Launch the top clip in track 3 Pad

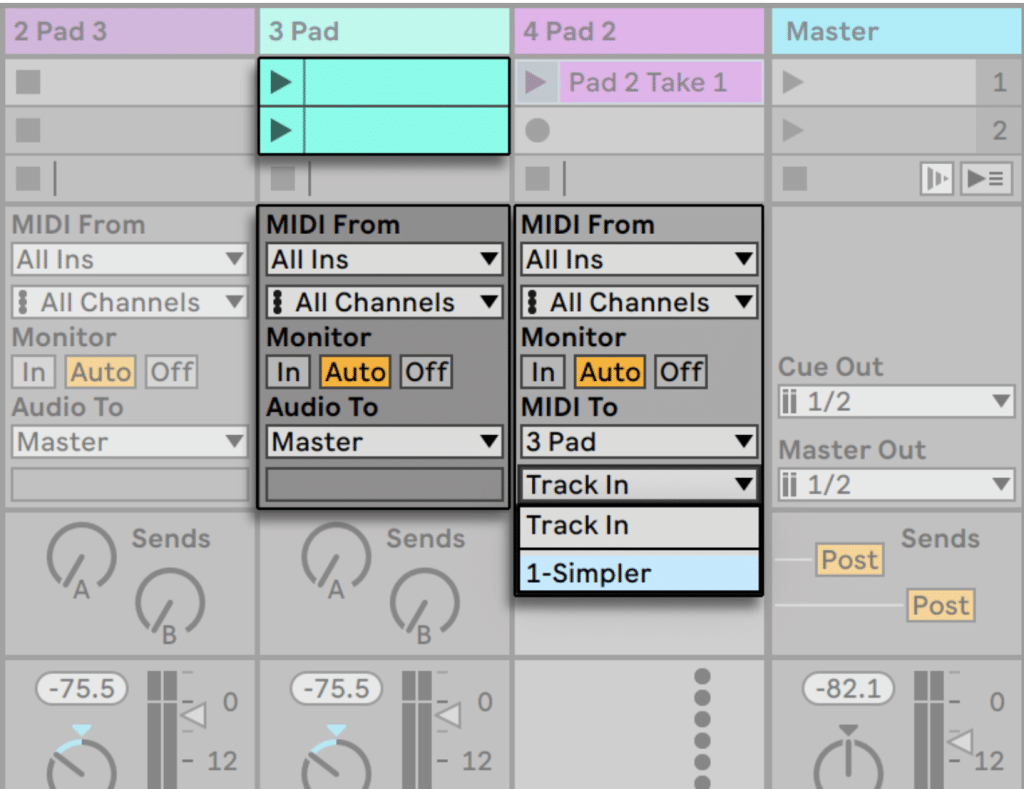(x=281, y=82)
